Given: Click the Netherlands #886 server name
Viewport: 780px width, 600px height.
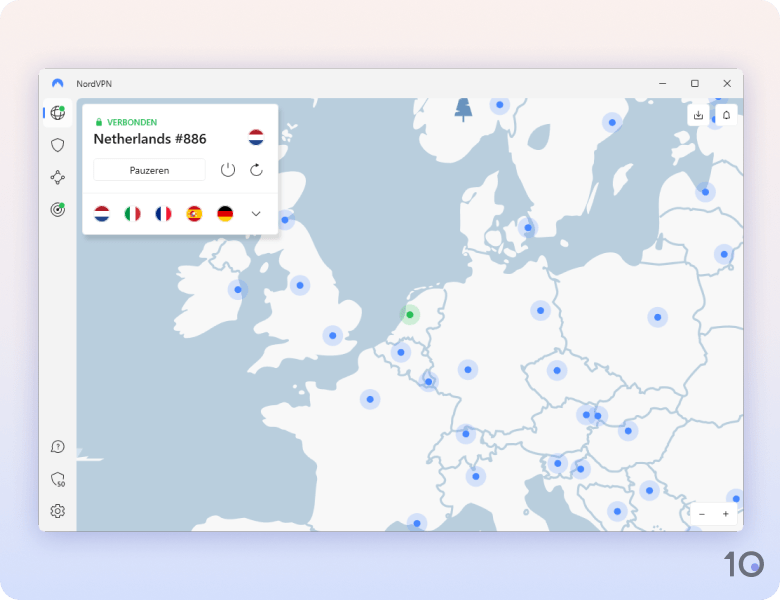Looking at the screenshot, I should coord(150,139).
